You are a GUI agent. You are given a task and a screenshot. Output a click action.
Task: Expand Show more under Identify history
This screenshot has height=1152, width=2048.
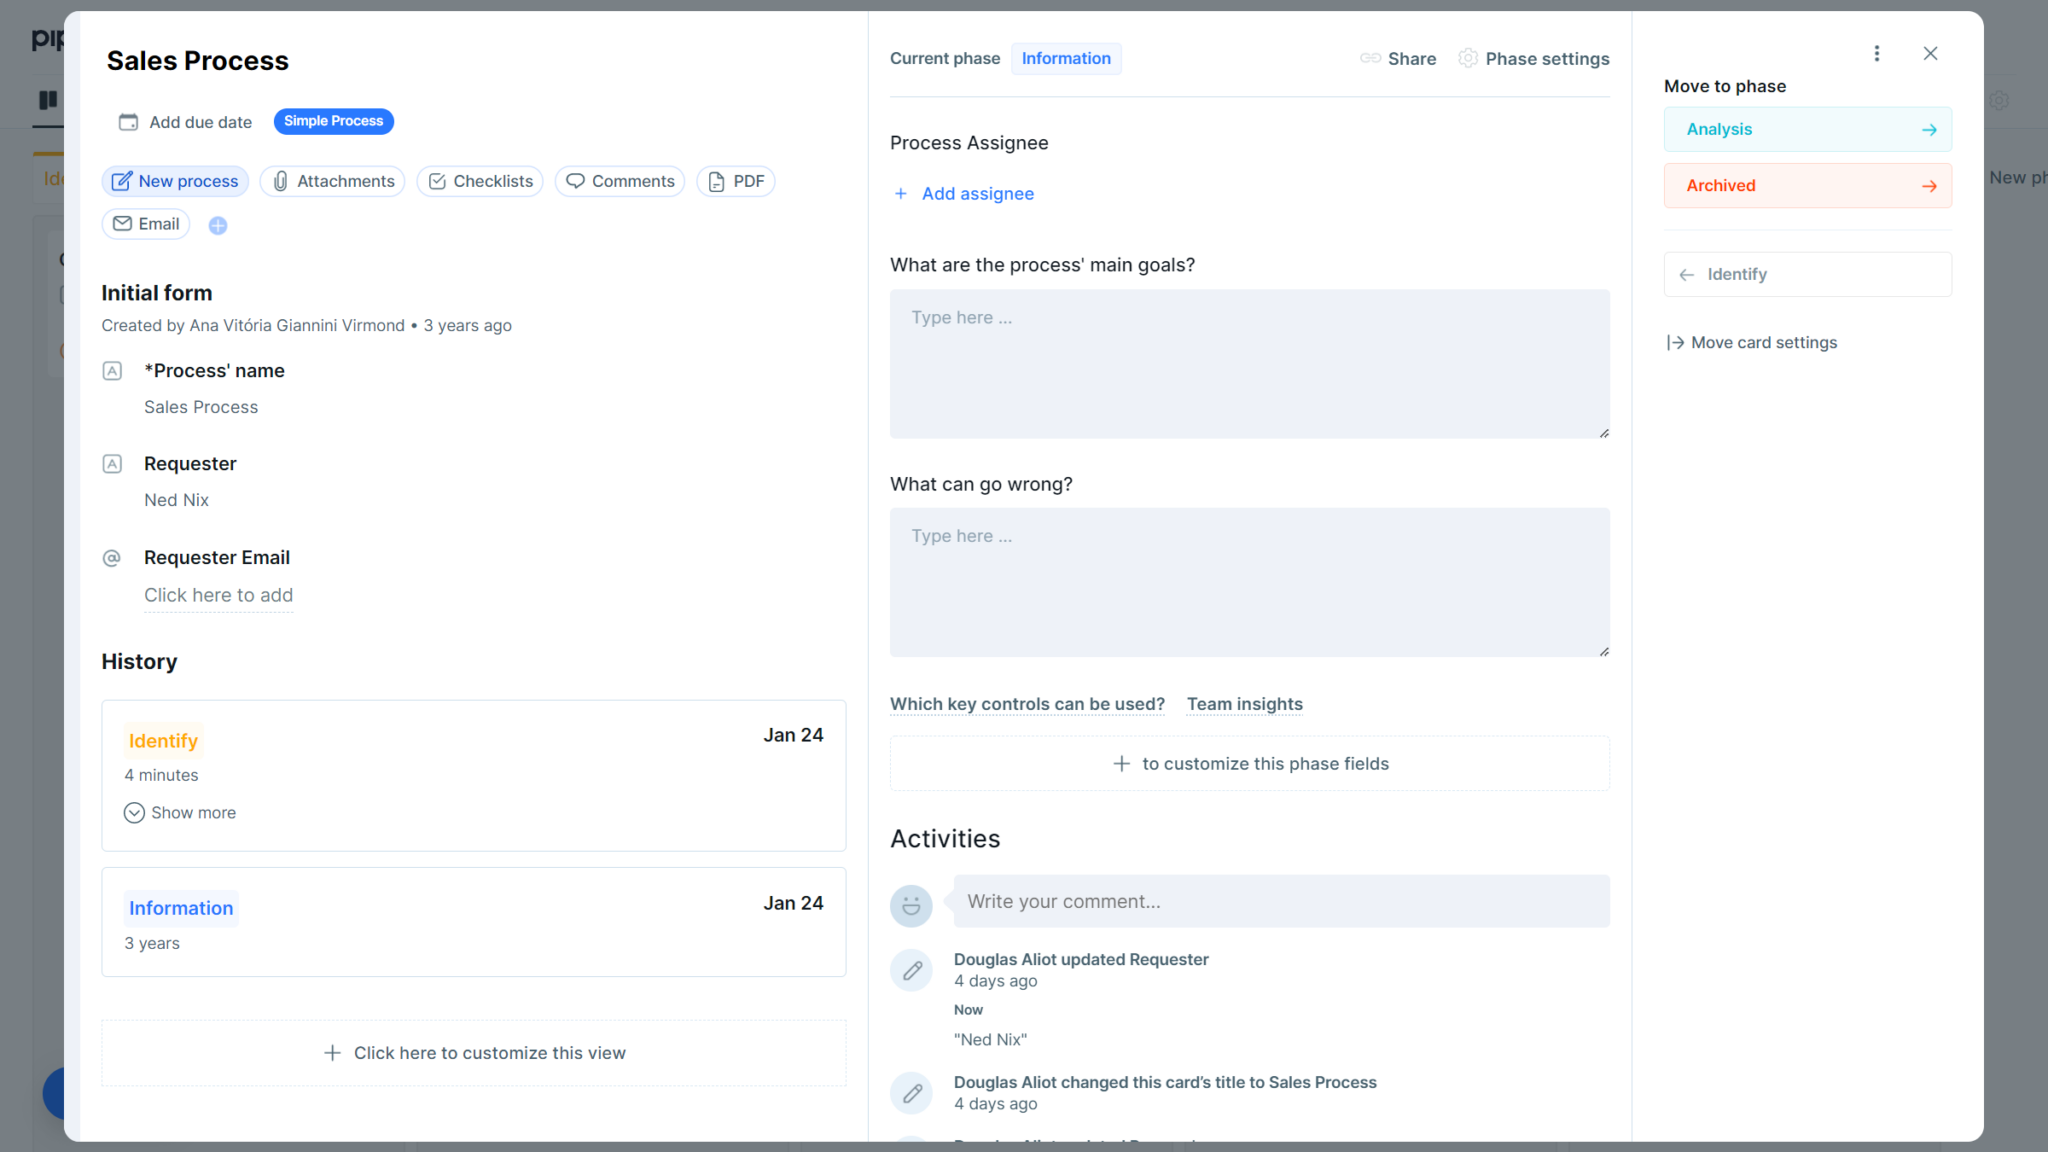[x=180, y=812]
